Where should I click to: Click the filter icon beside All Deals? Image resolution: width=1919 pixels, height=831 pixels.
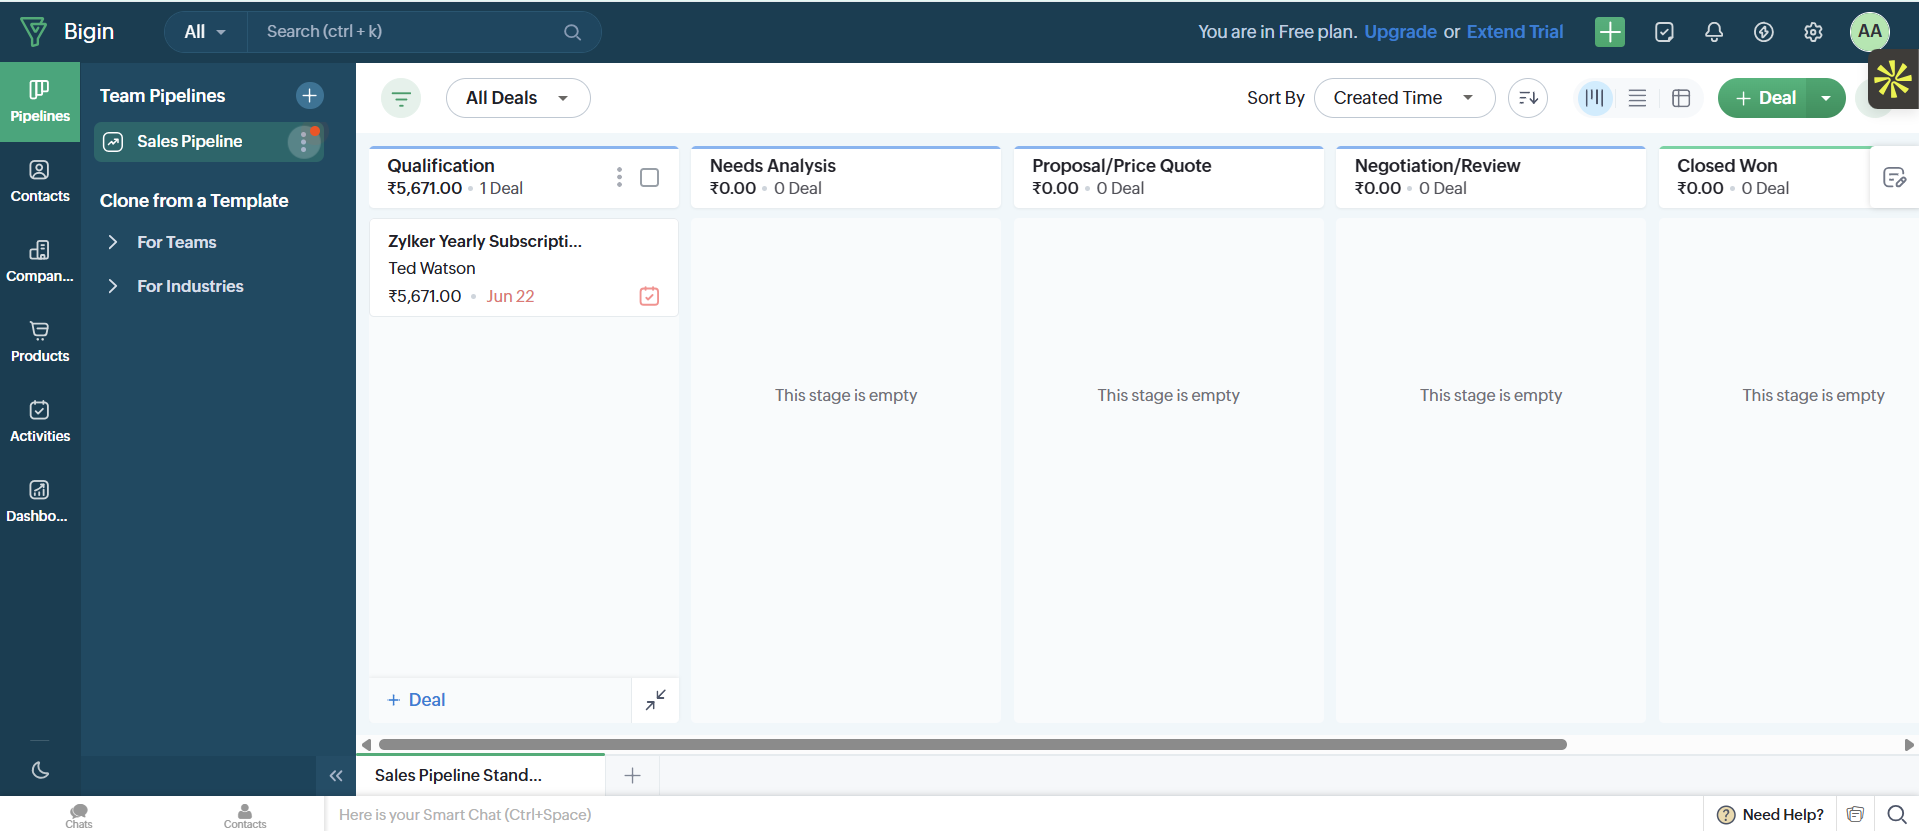(401, 98)
